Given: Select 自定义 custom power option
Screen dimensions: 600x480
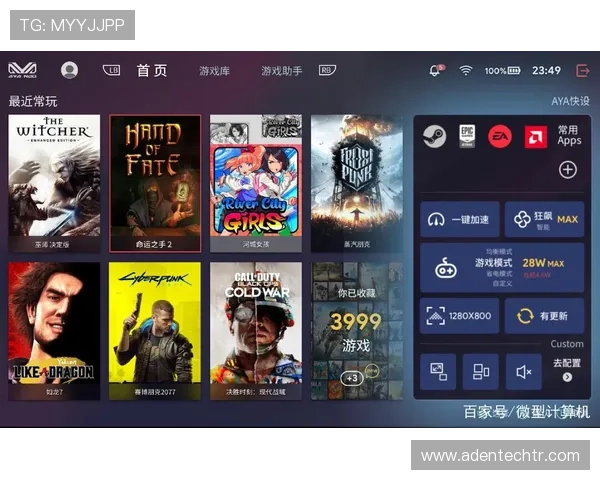Looking at the screenshot, I should (x=502, y=284).
